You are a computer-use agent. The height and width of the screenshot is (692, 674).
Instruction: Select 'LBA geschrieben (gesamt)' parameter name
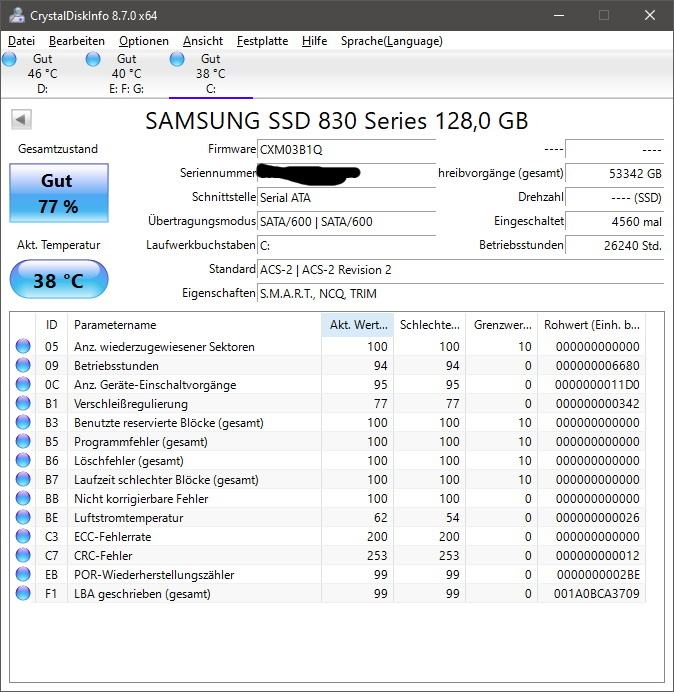tap(142, 594)
